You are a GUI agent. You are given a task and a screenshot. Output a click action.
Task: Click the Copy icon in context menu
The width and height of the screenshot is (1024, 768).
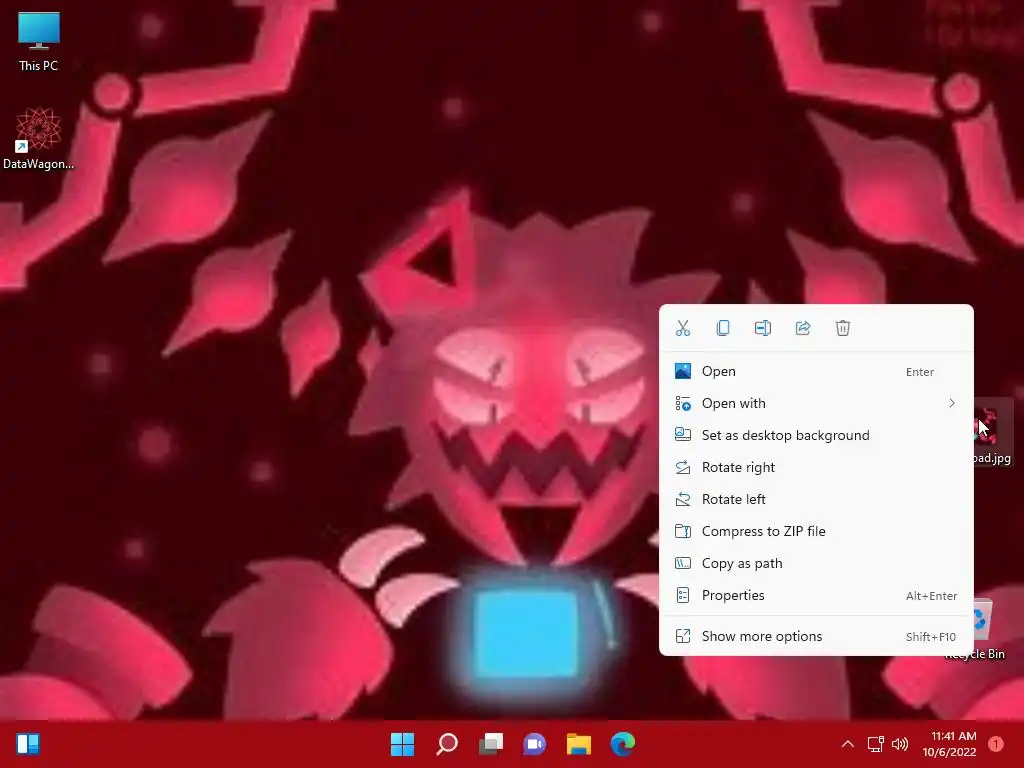(x=722, y=328)
